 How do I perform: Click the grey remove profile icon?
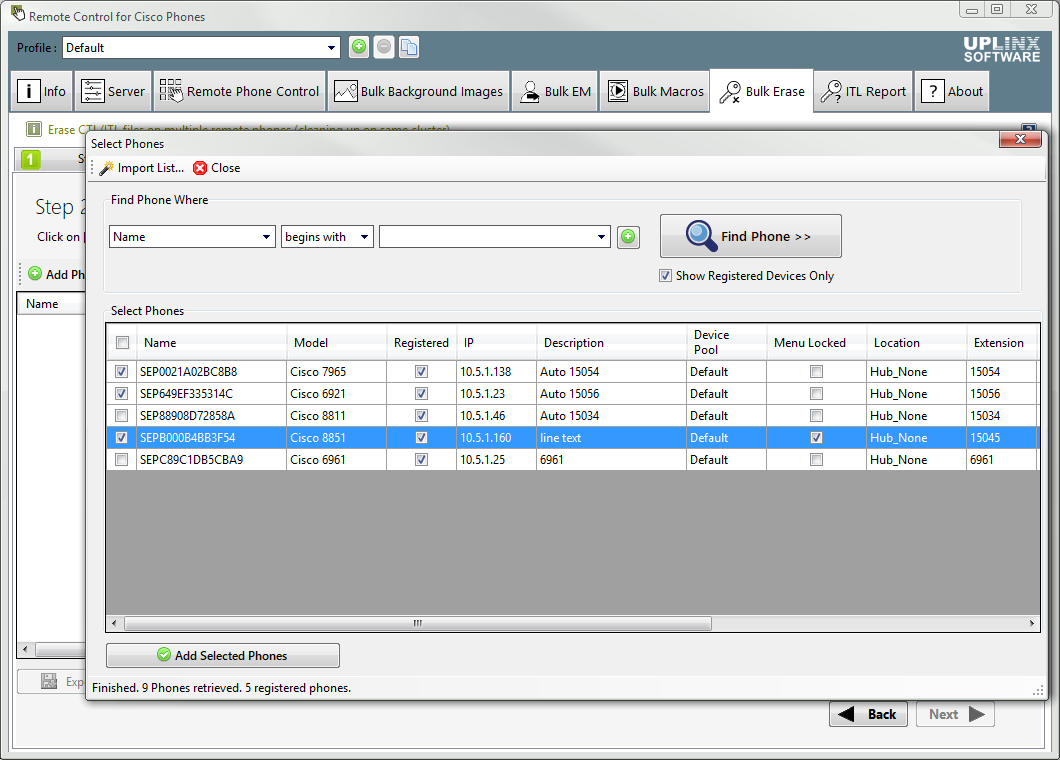384,47
